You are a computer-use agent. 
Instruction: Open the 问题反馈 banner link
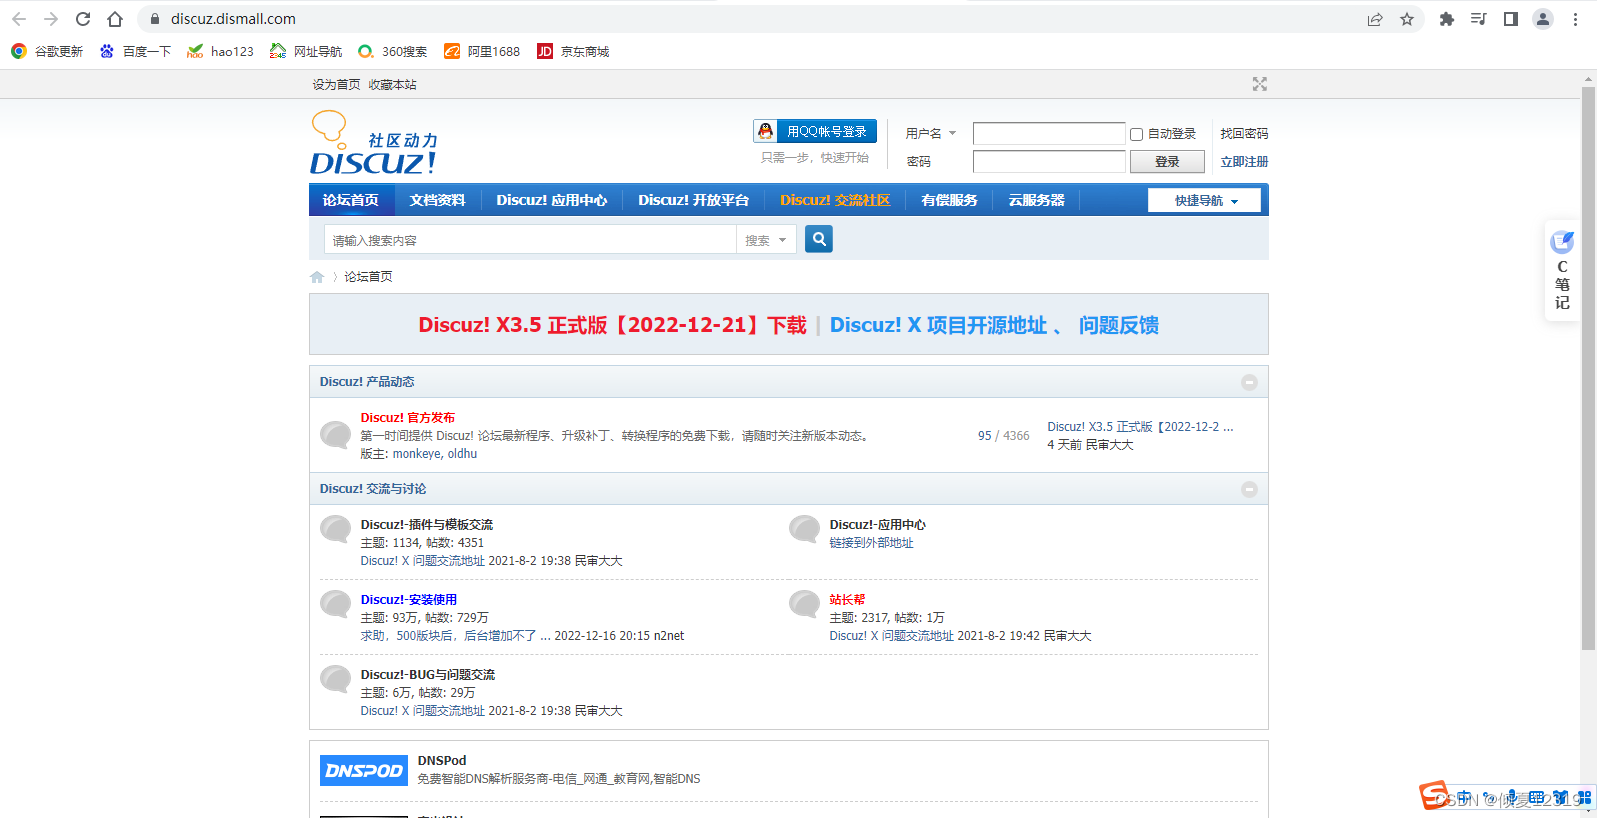(1118, 325)
